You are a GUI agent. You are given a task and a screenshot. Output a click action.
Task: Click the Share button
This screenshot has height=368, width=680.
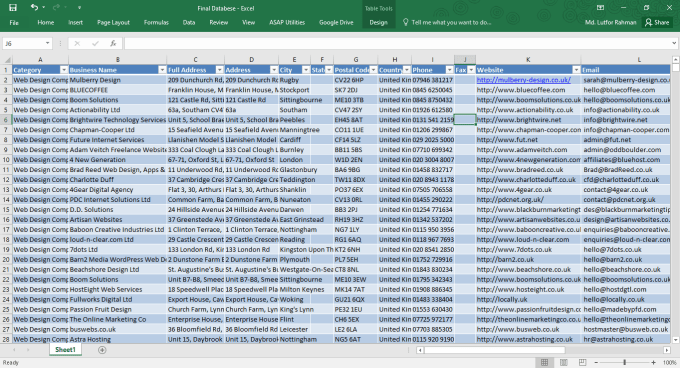pyautogui.click(x=657, y=23)
